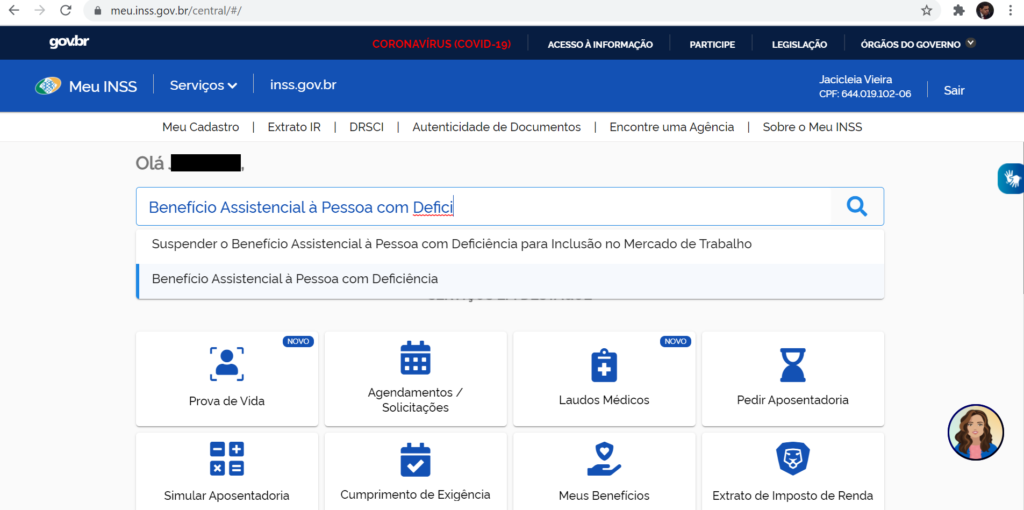Click the Meus Benefícios label
Image resolution: width=1024 pixels, height=510 pixels.
pyautogui.click(x=604, y=496)
